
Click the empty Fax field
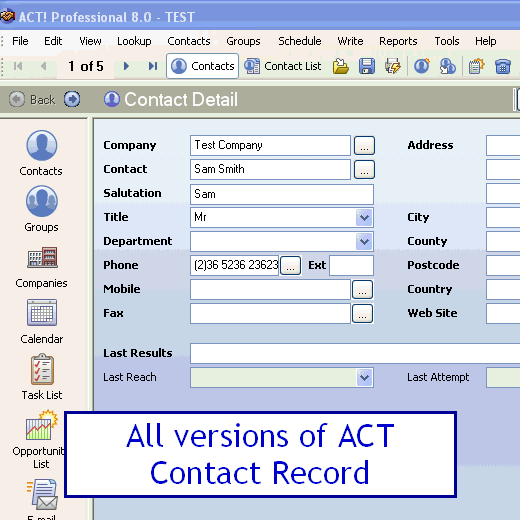pos(270,313)
